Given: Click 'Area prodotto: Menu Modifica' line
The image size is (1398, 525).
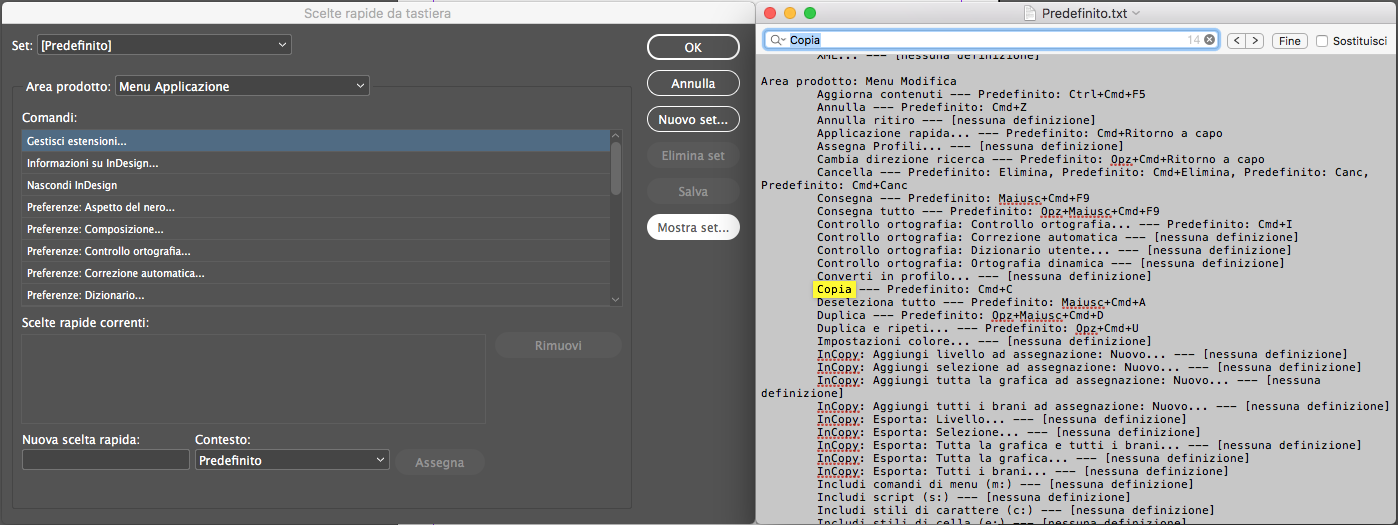Looking at the screenshot, I should pyautogui.click(x=858, y=81).
